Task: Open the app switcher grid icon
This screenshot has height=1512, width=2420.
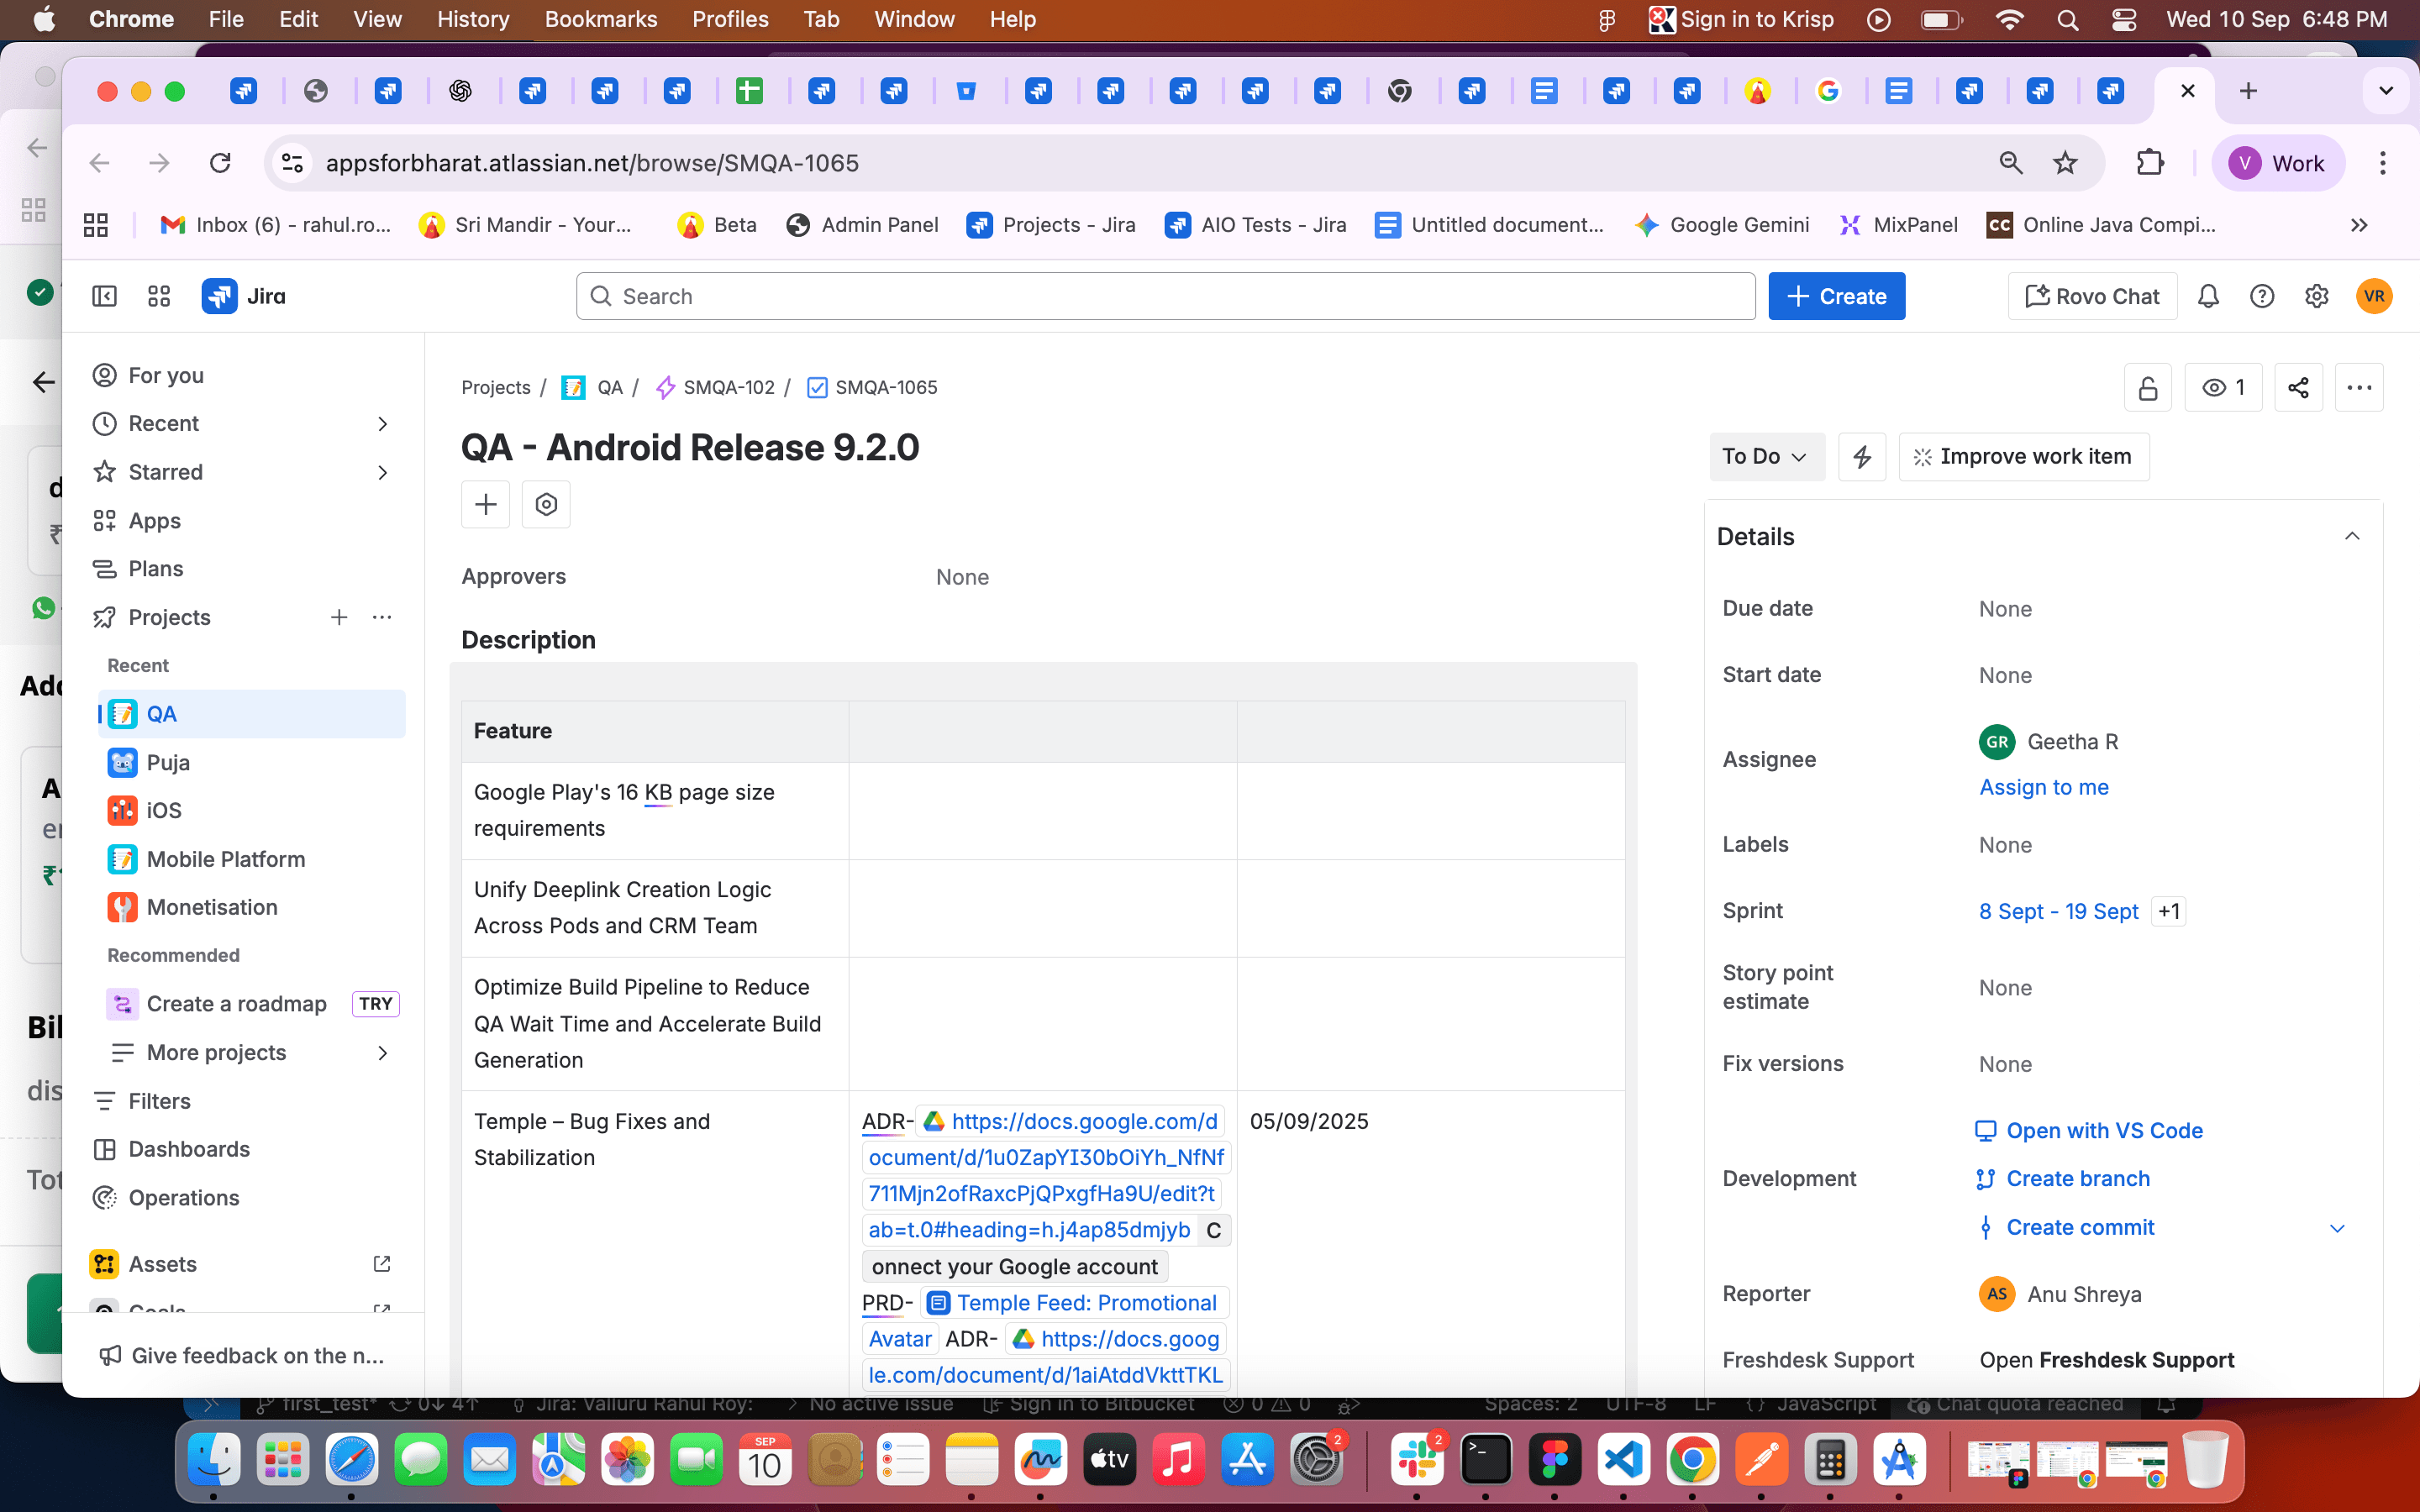Action: click(x=159, y=296)
